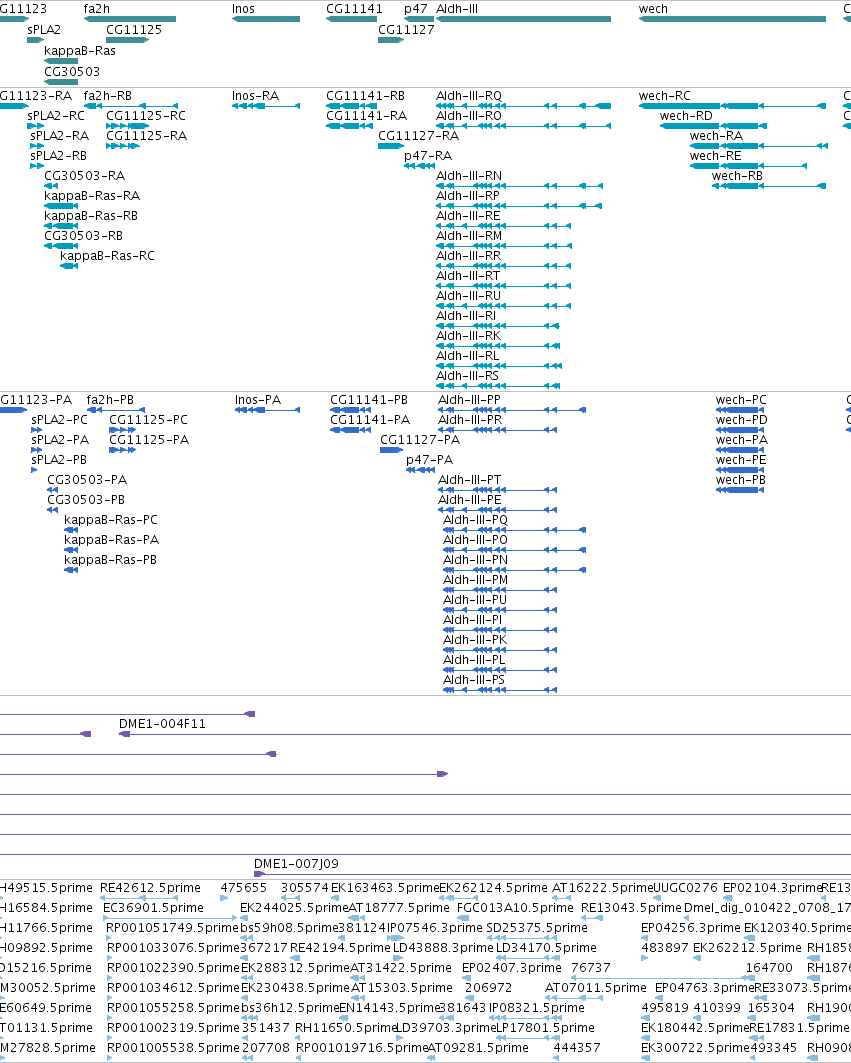Select transcript CG30503-RA
This screenshot has width=851, height=1063.
(x=85, y=176)
